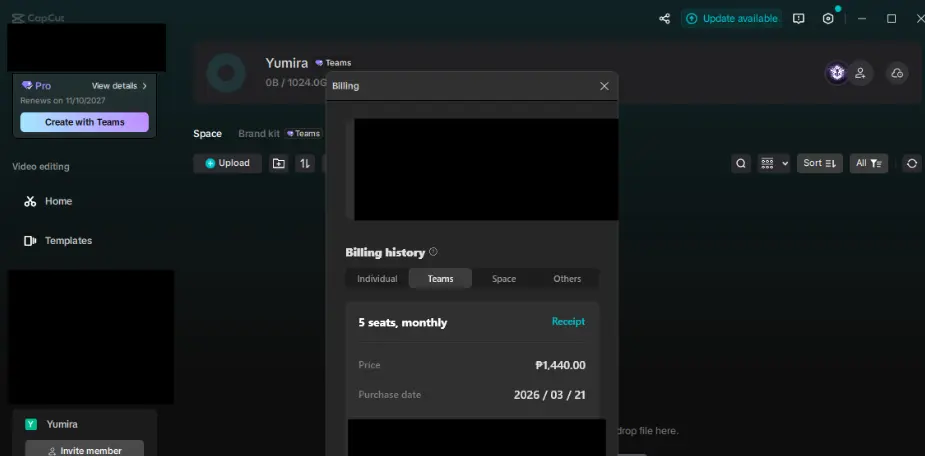This screenshot has width=925, height=456.
Task: Click Create with Teams button
Action: click(x=84, y=122)
